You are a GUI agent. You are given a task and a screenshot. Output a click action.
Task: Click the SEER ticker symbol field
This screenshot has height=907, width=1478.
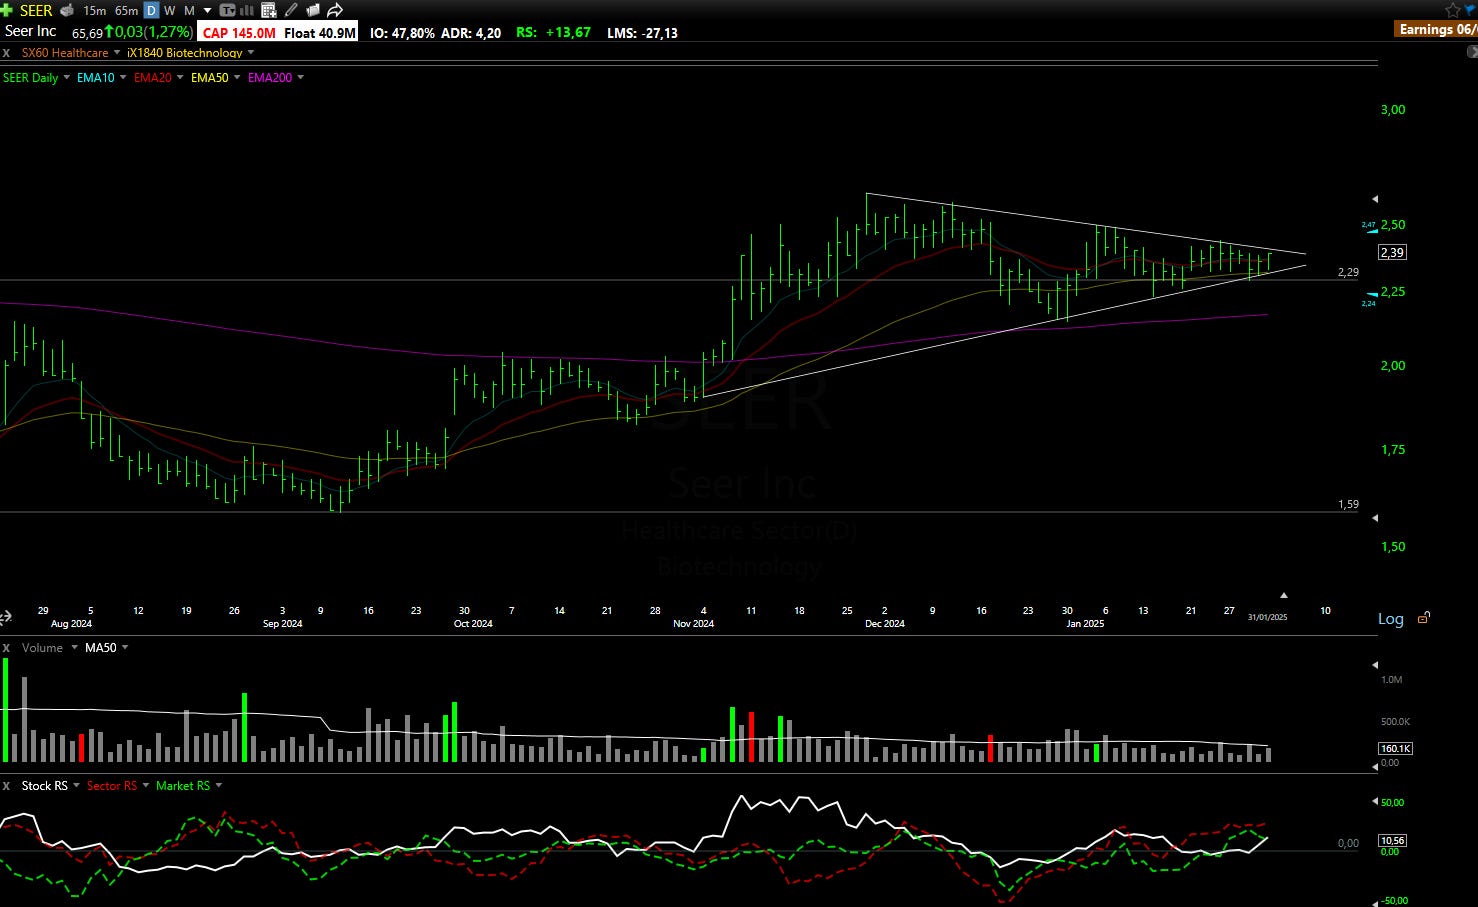[36, 10]
